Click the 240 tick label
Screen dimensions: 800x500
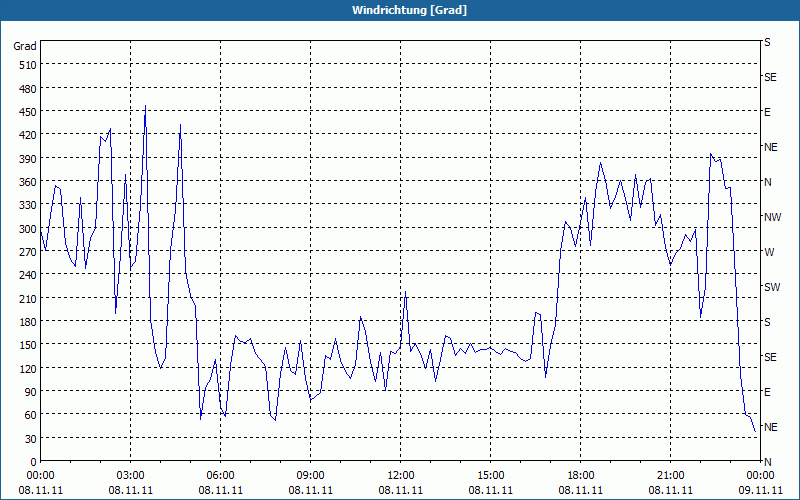tap(28, 275)
